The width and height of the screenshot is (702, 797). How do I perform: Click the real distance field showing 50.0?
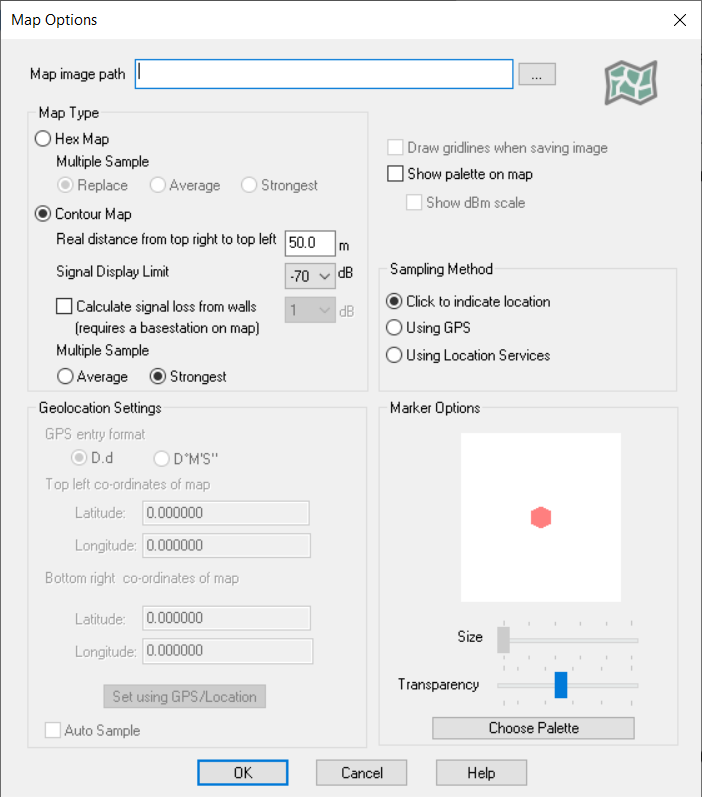click(310, 243)
